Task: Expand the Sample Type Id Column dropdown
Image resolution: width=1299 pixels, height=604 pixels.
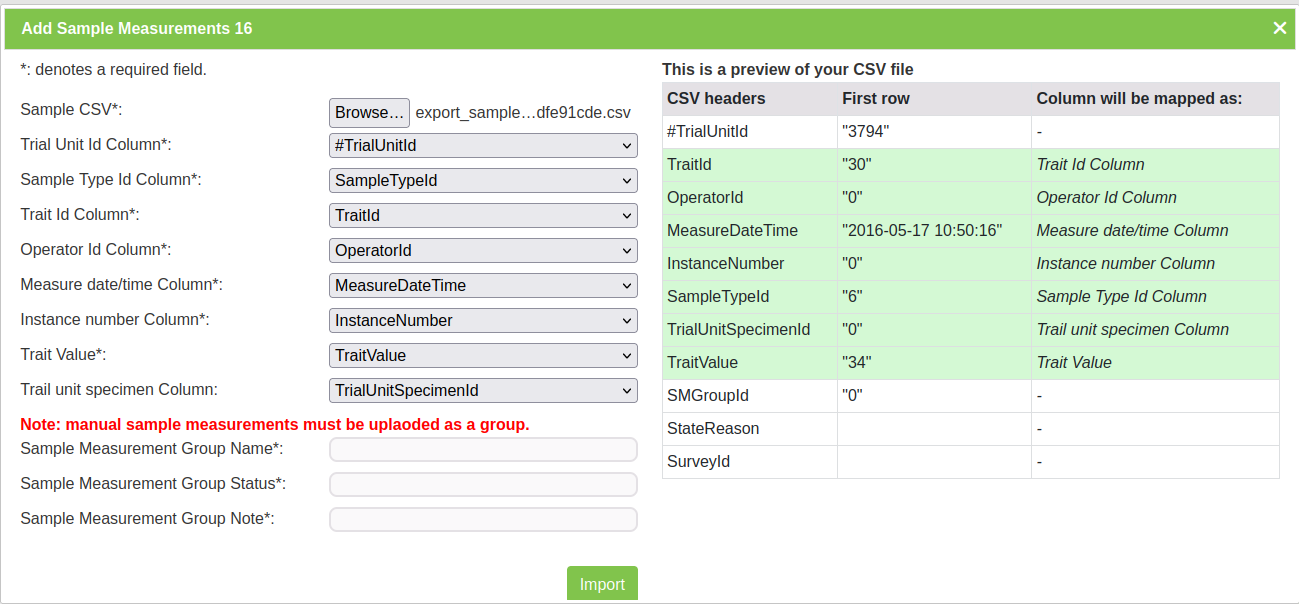Action: pyautogui.click(x=483, y=181)
